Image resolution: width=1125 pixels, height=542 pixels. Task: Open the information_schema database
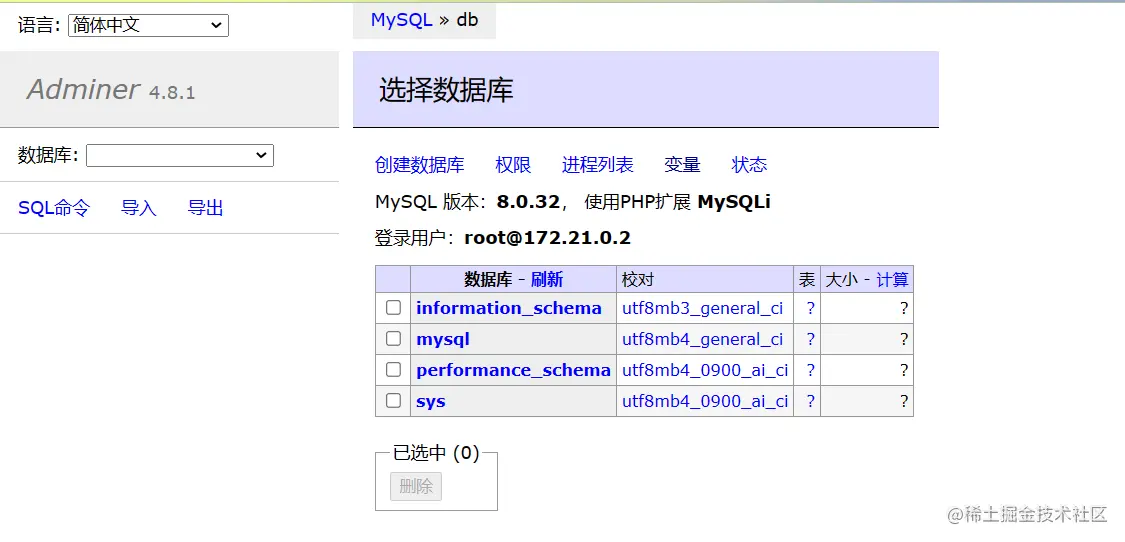pyautogui.click(x=509, y=308)
